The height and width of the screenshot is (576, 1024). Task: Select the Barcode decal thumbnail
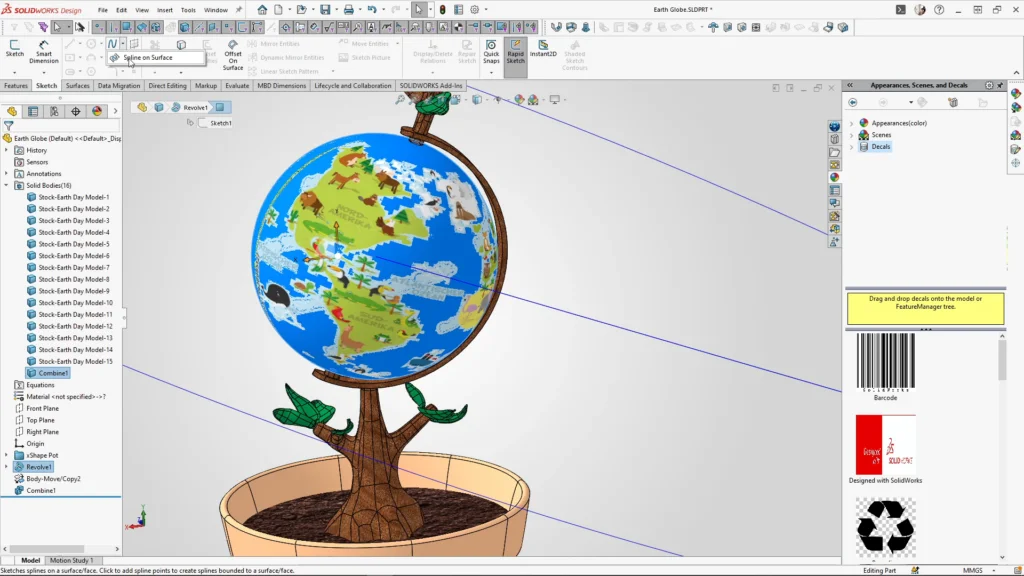tap(886, 362)
